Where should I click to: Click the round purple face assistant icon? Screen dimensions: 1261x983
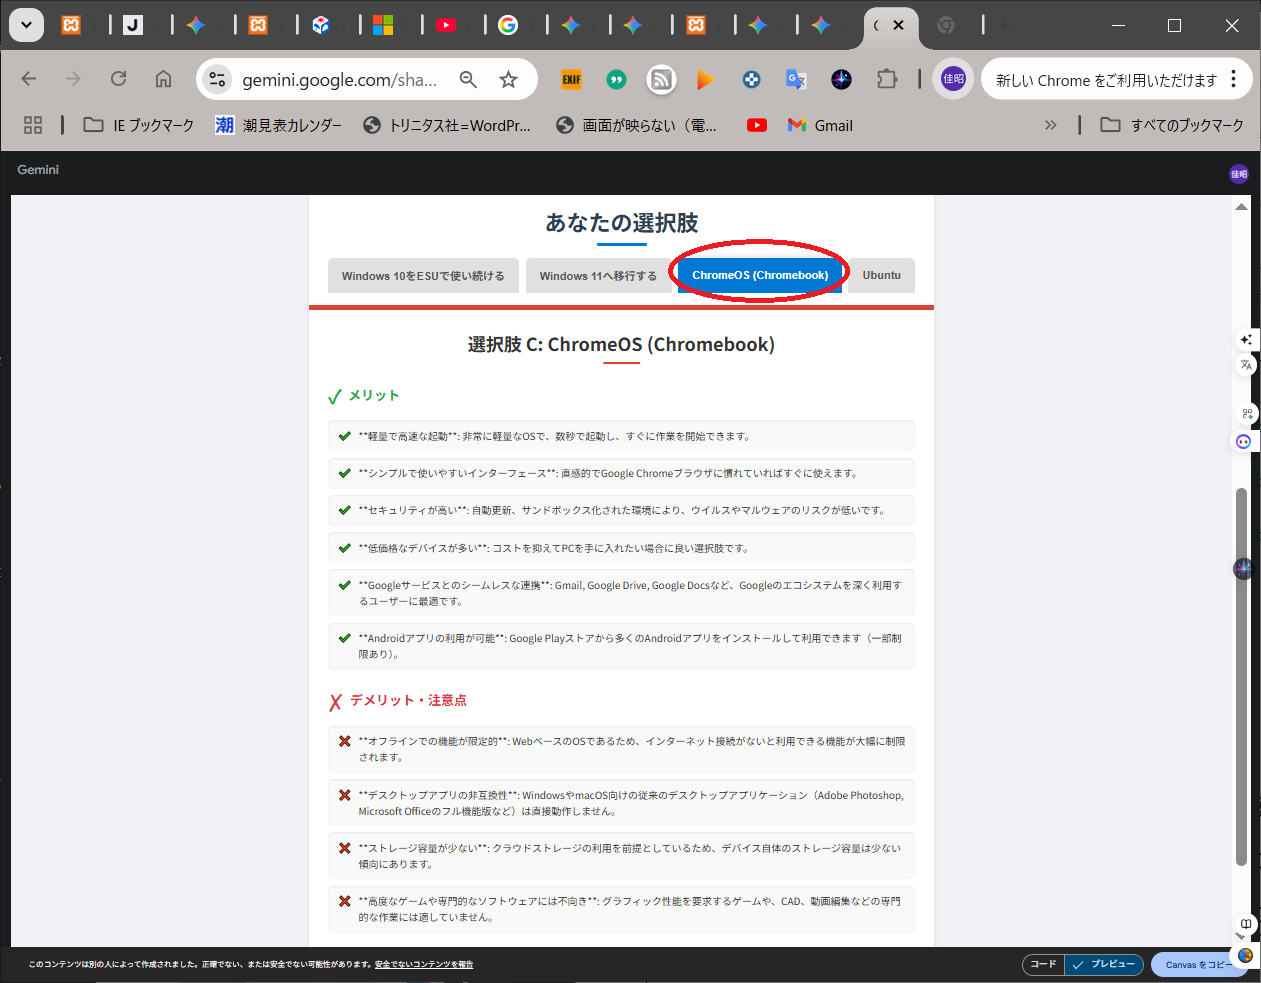(x=1243, y=441)
